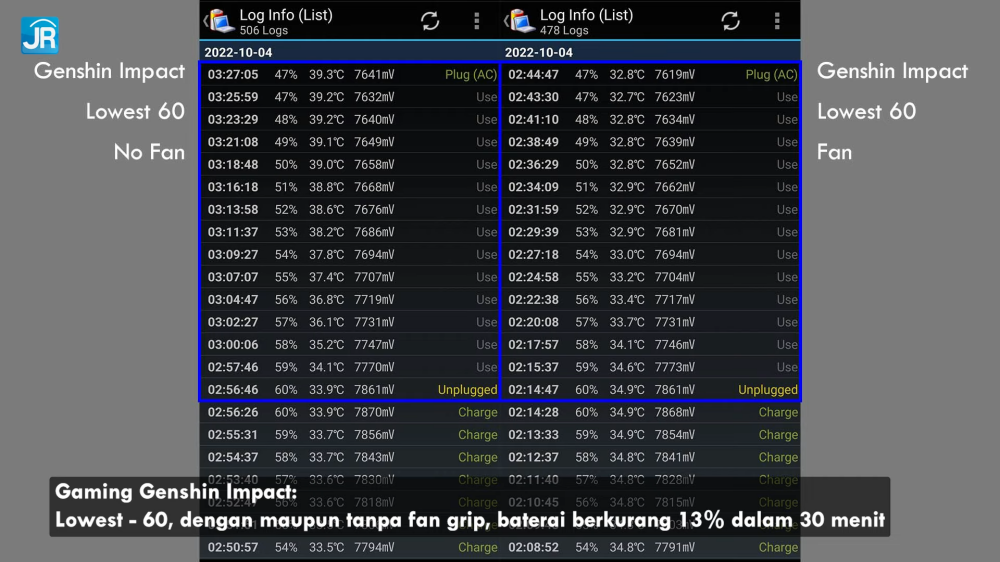Open the 02:14:47 Unplugged log entry

tap(651, 390)
